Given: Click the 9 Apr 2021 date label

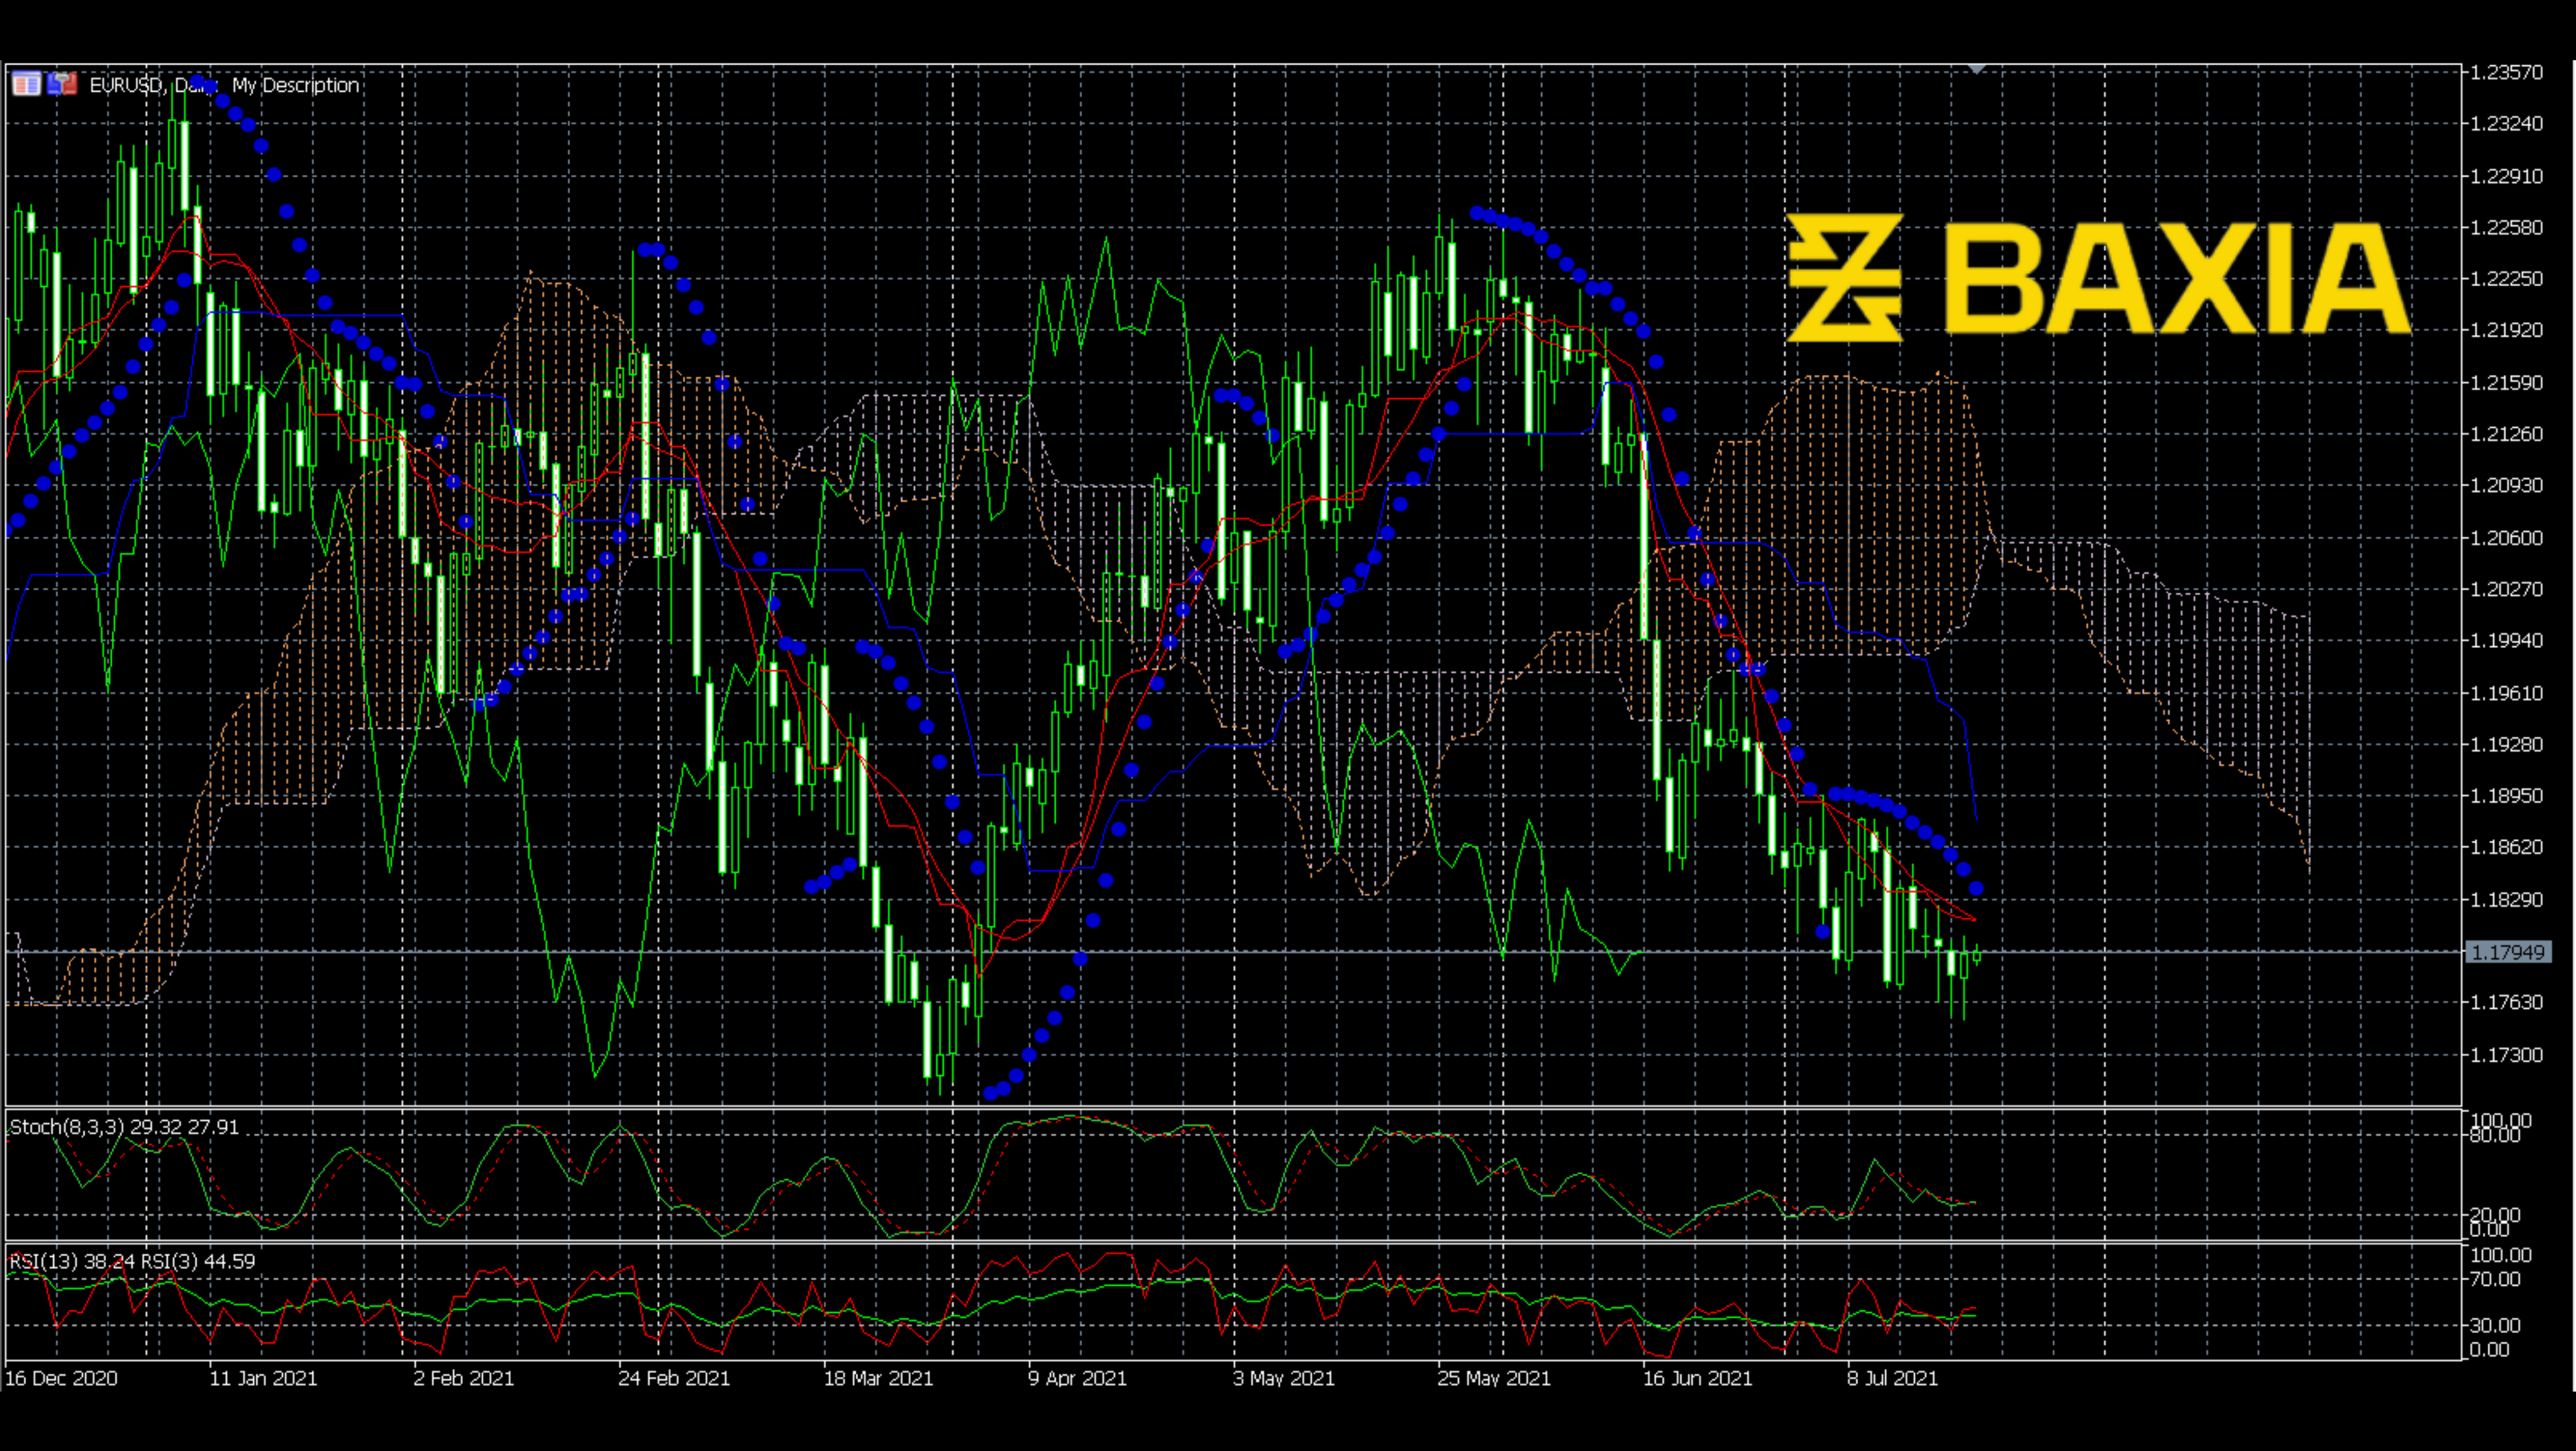Looking at the screenshot, I should click(1077, 1378).
